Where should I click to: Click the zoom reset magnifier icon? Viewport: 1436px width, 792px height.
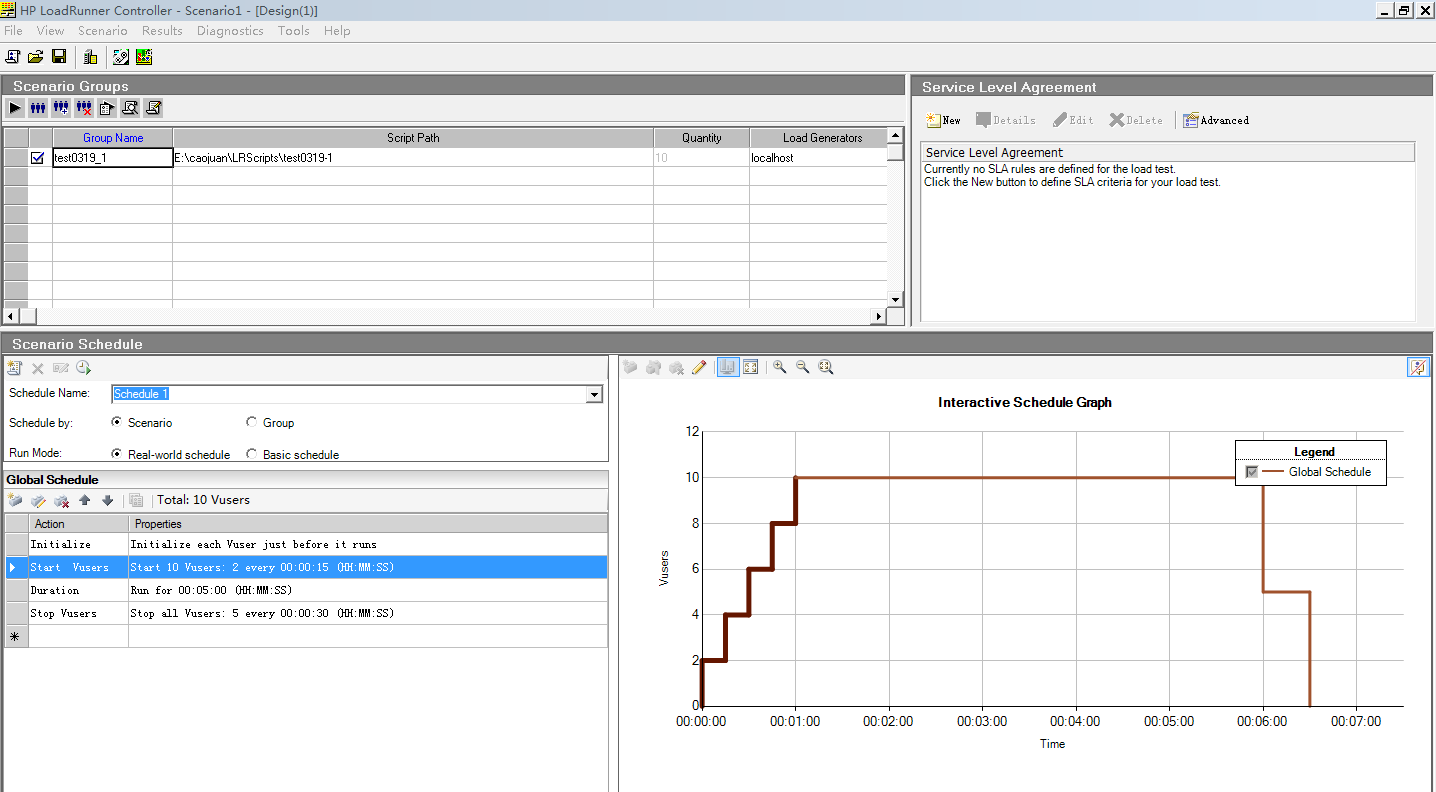pos(826,367)
